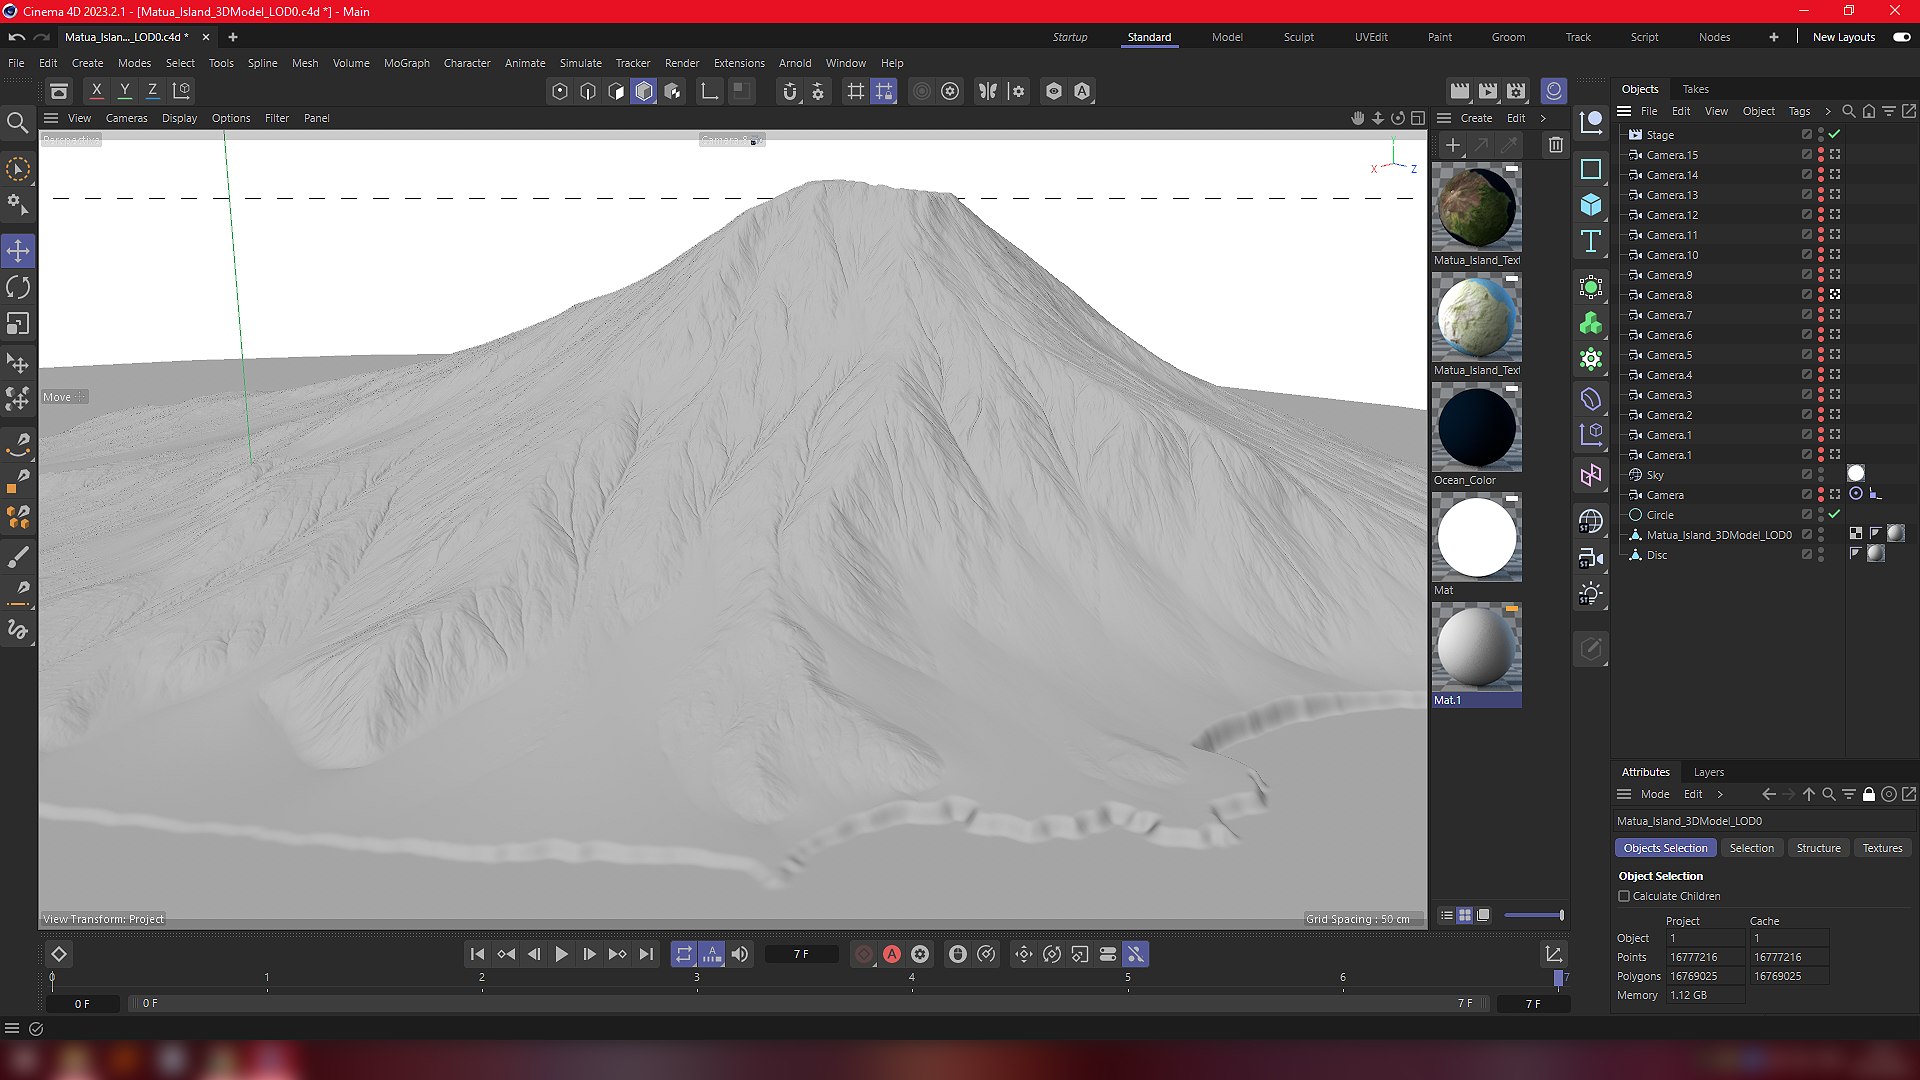Select the Ocean_Color material thumbnail
The width and height of the screenshot is (1920, 1080).
(x=1477, y=428)
